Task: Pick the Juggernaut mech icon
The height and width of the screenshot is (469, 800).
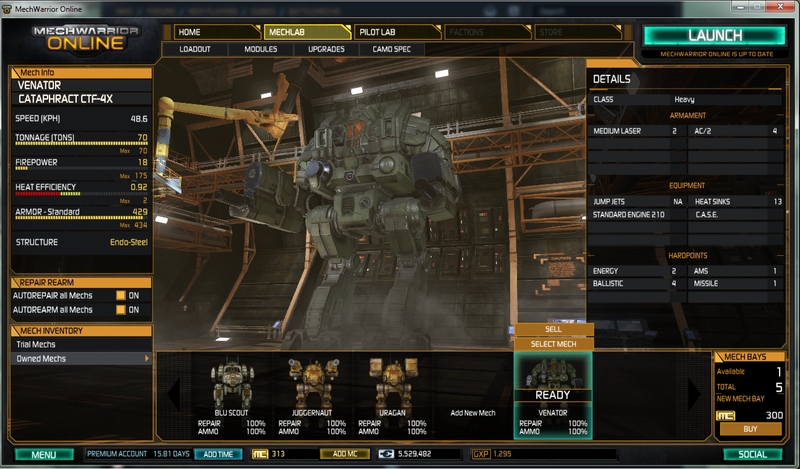Action: pyautogui.click(x=307, y=383)
